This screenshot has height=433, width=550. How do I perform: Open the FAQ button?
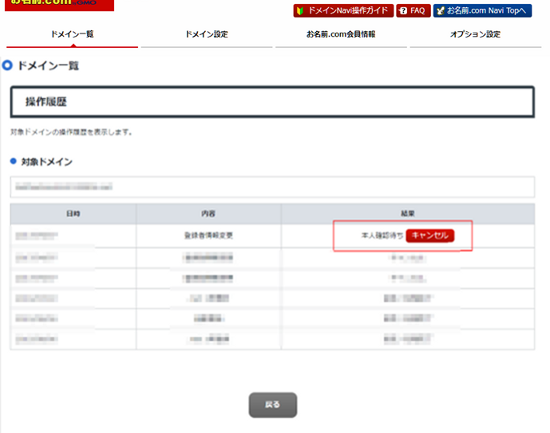click(413, 11)
